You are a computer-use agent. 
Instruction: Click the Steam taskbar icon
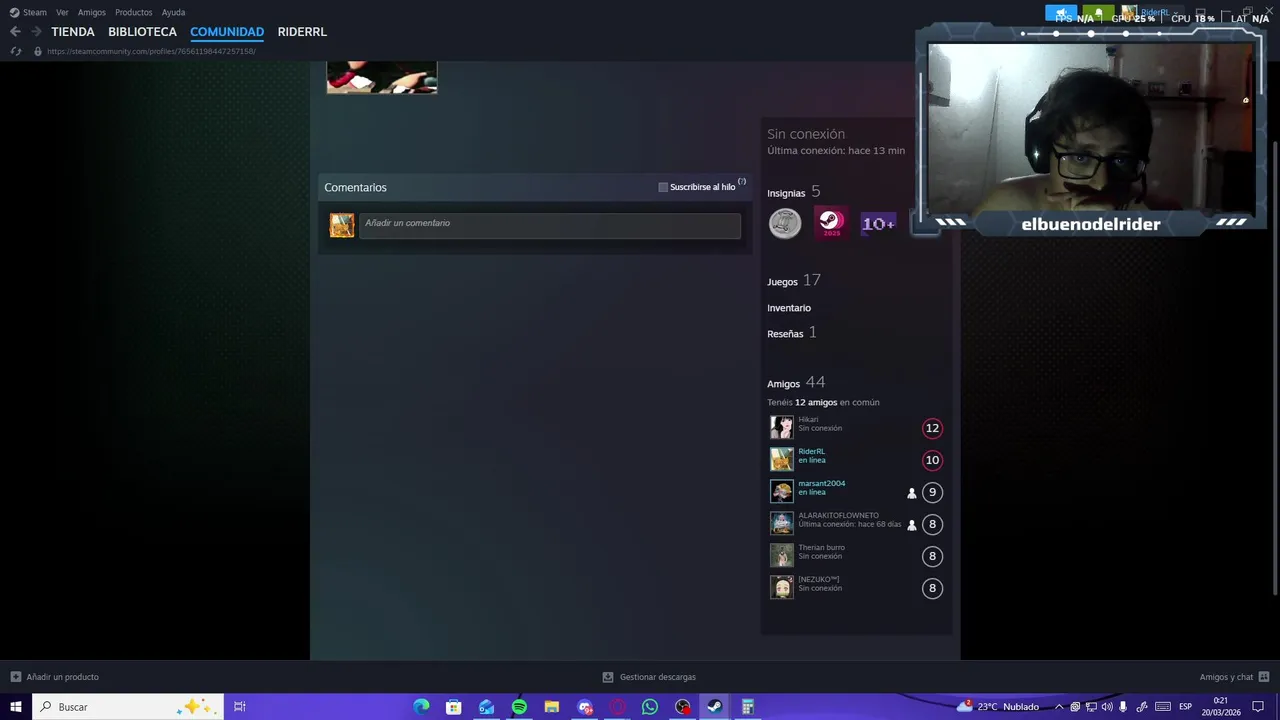715,707
